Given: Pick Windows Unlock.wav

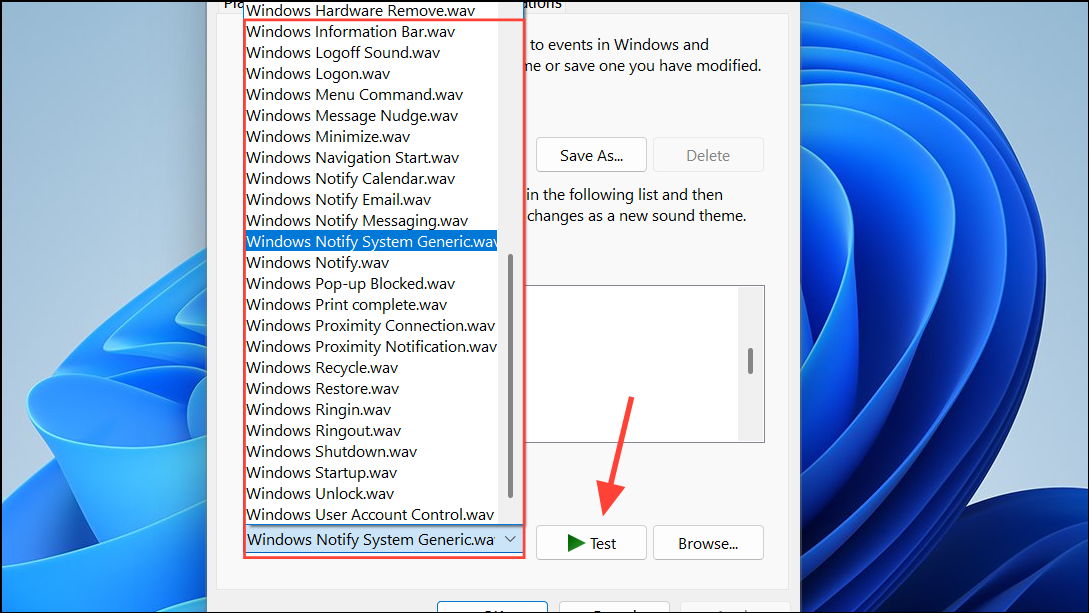Looking at the screenshot, I should pos(372,494).
